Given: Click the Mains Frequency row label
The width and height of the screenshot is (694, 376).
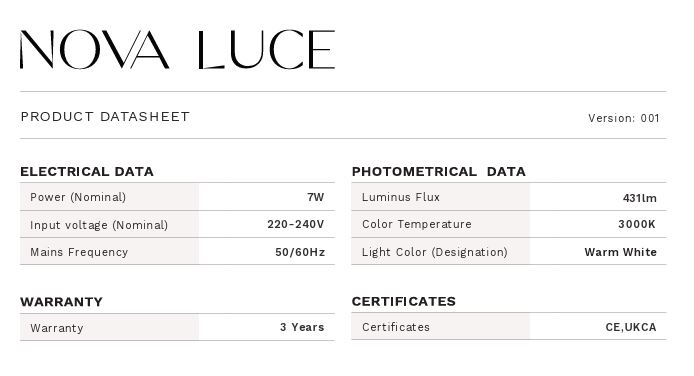Looking at the screenshot, I should click(79, 252).
